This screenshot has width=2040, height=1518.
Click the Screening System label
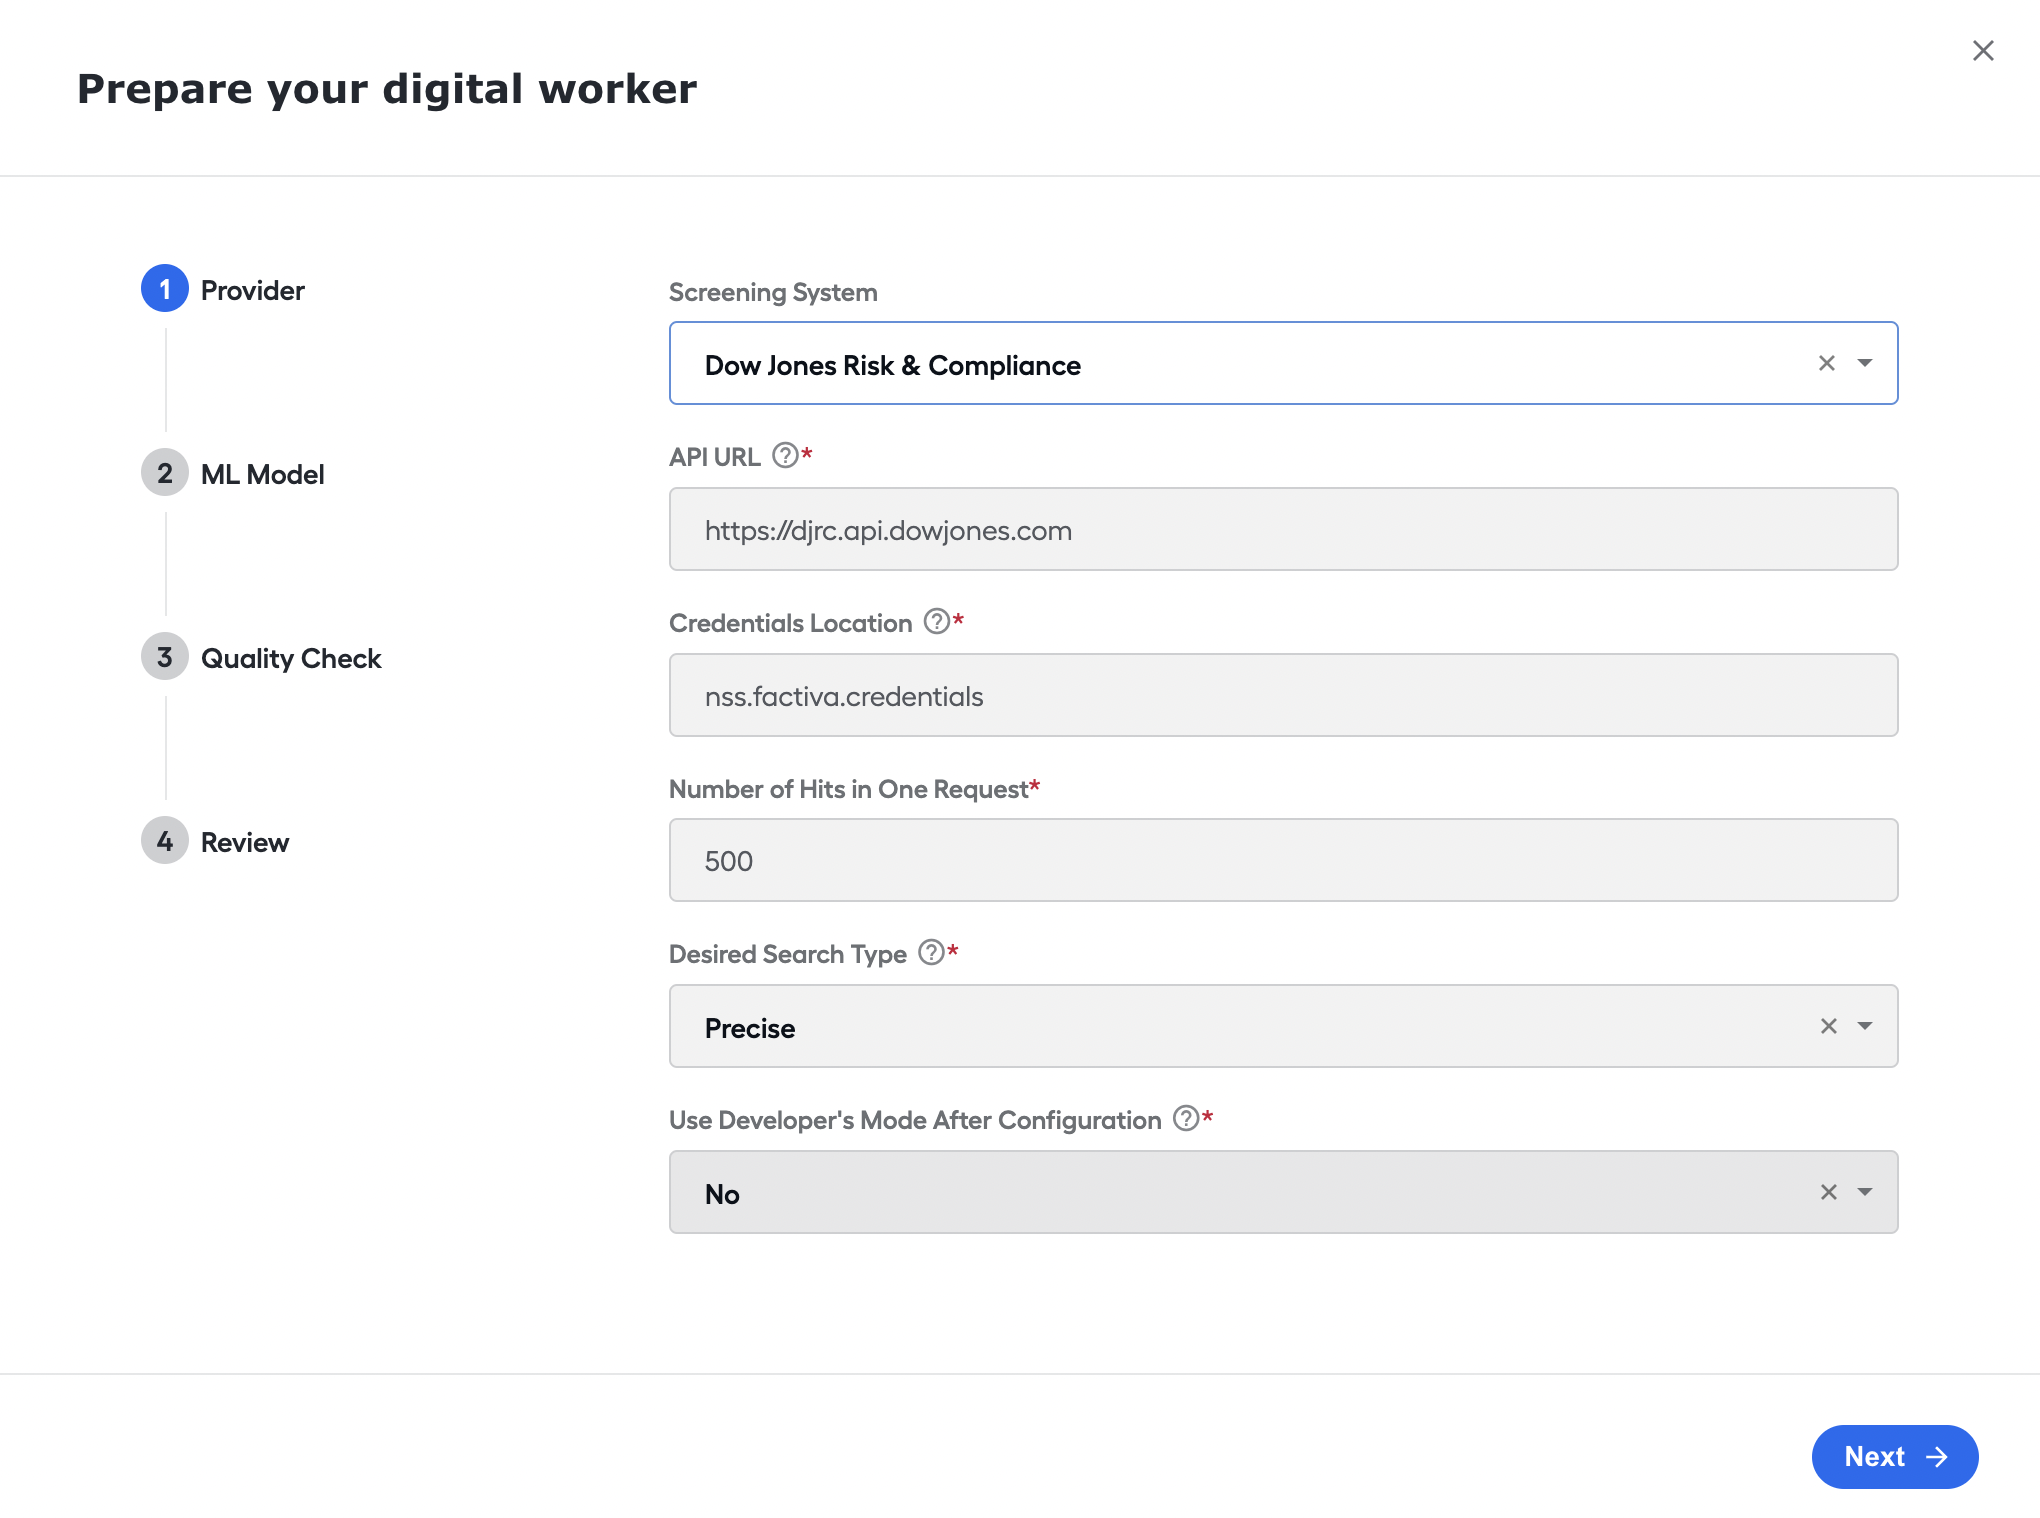tap(773, 292)
